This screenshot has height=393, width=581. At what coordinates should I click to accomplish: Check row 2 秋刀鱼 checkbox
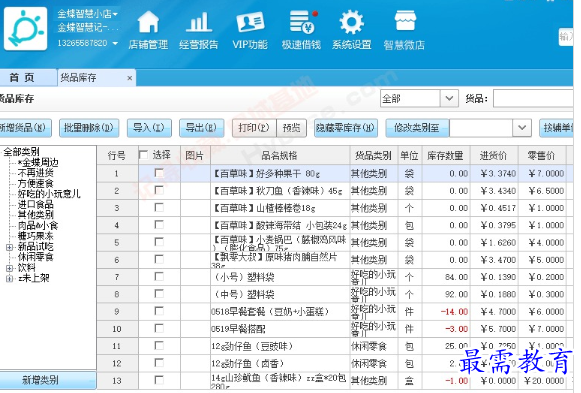click(x=159, y=190)
